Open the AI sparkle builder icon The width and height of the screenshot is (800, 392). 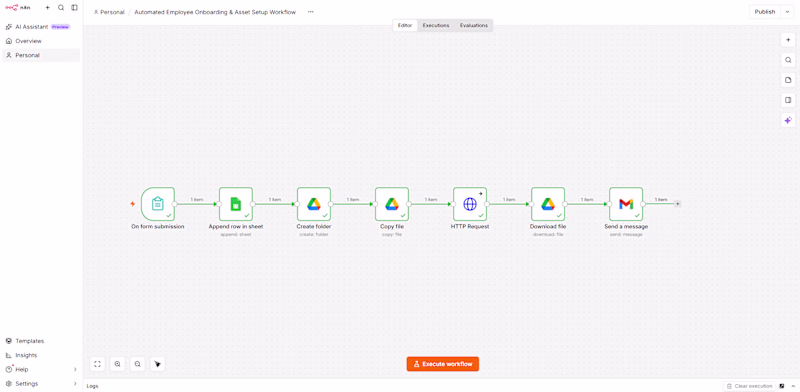coord(788,120)
